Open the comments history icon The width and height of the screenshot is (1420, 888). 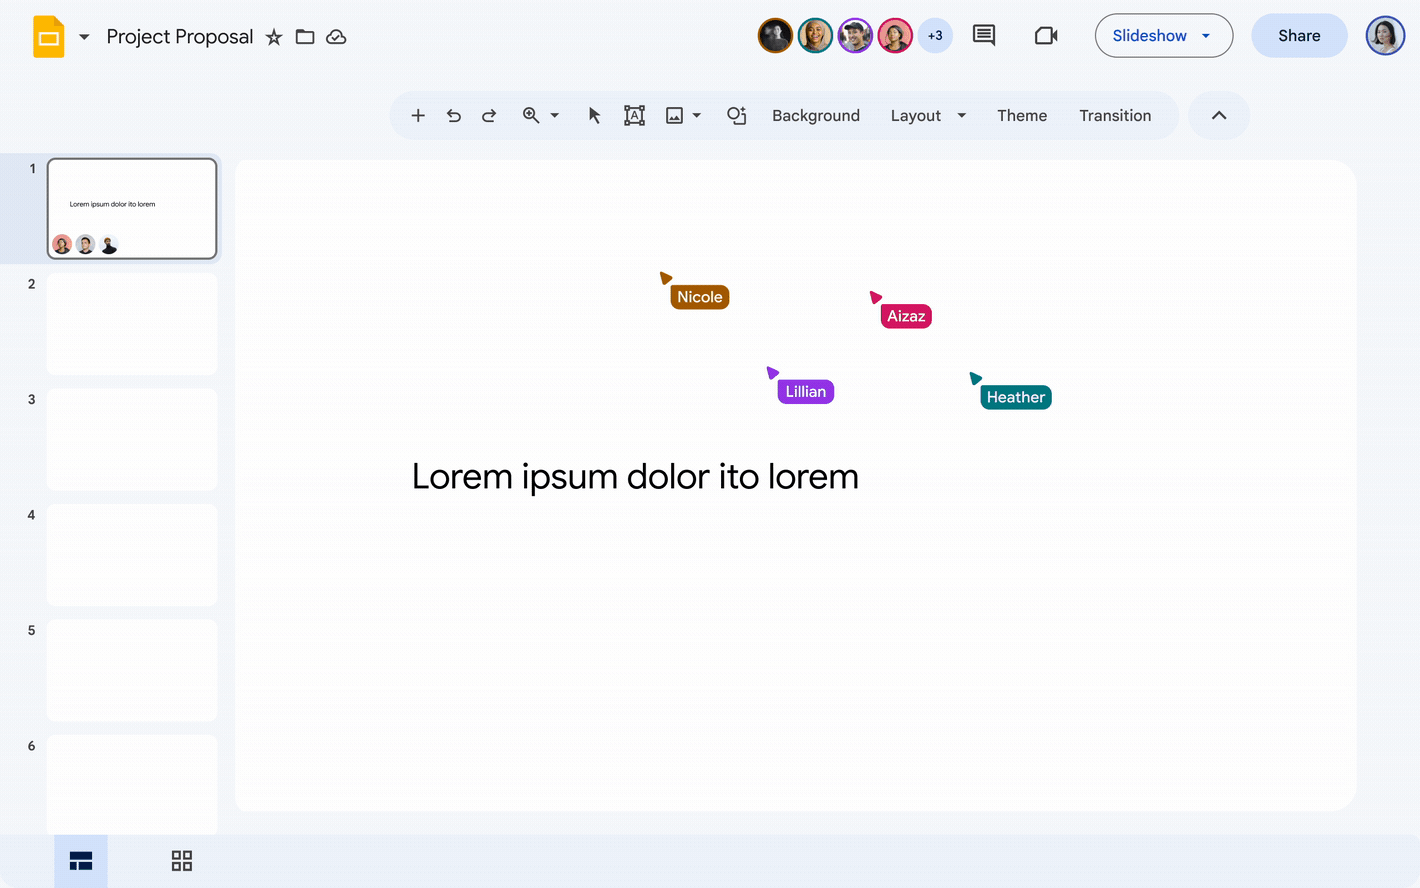click(984, 36)
